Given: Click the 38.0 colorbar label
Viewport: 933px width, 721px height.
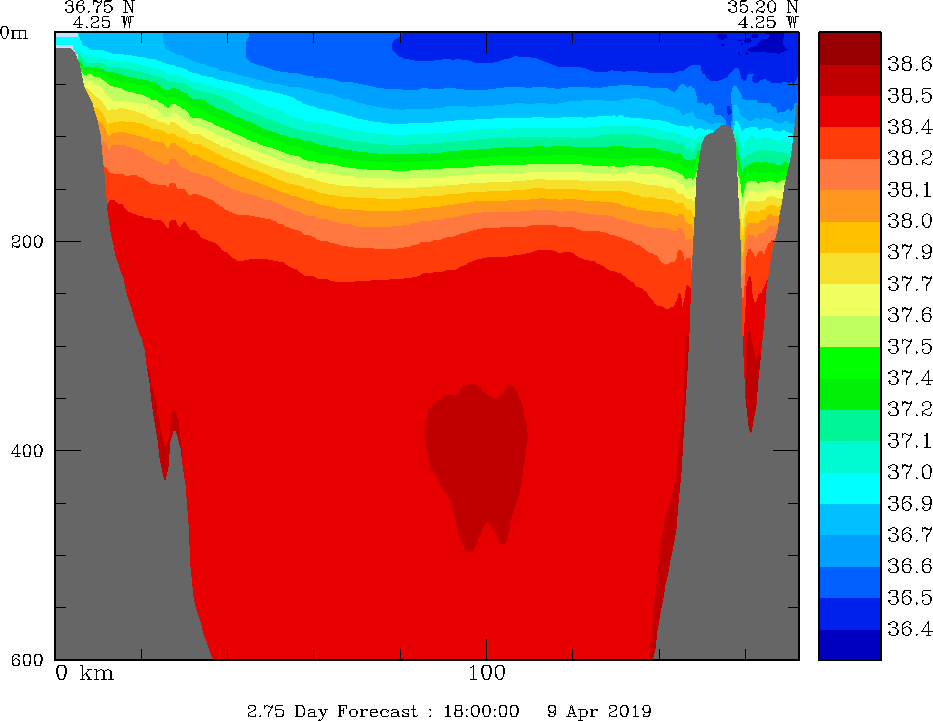Looking at the screenshot, I should point(909,222).
